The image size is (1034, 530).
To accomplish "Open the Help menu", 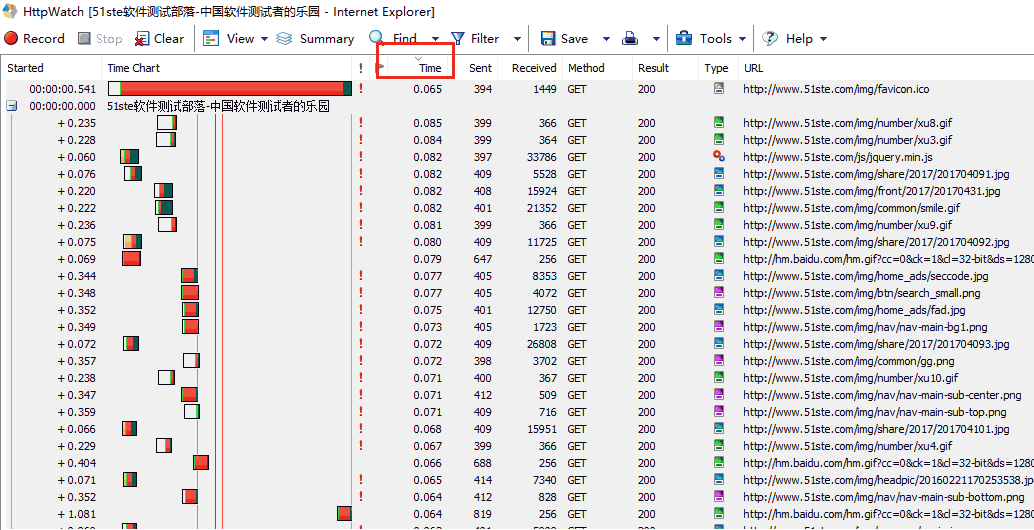I will coord(796,39).
